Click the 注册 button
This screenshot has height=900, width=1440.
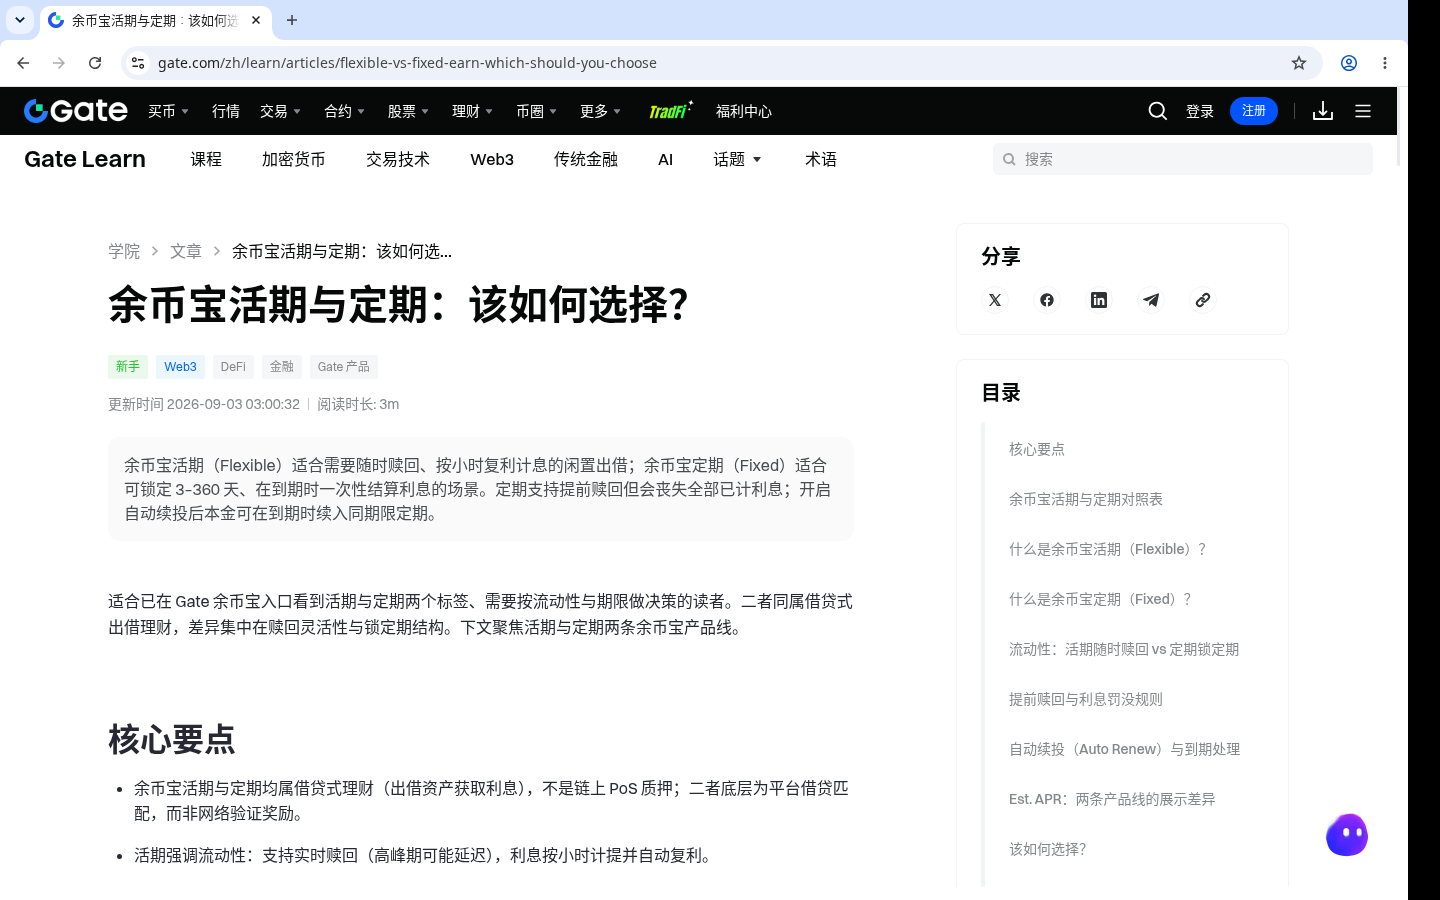1254,111
